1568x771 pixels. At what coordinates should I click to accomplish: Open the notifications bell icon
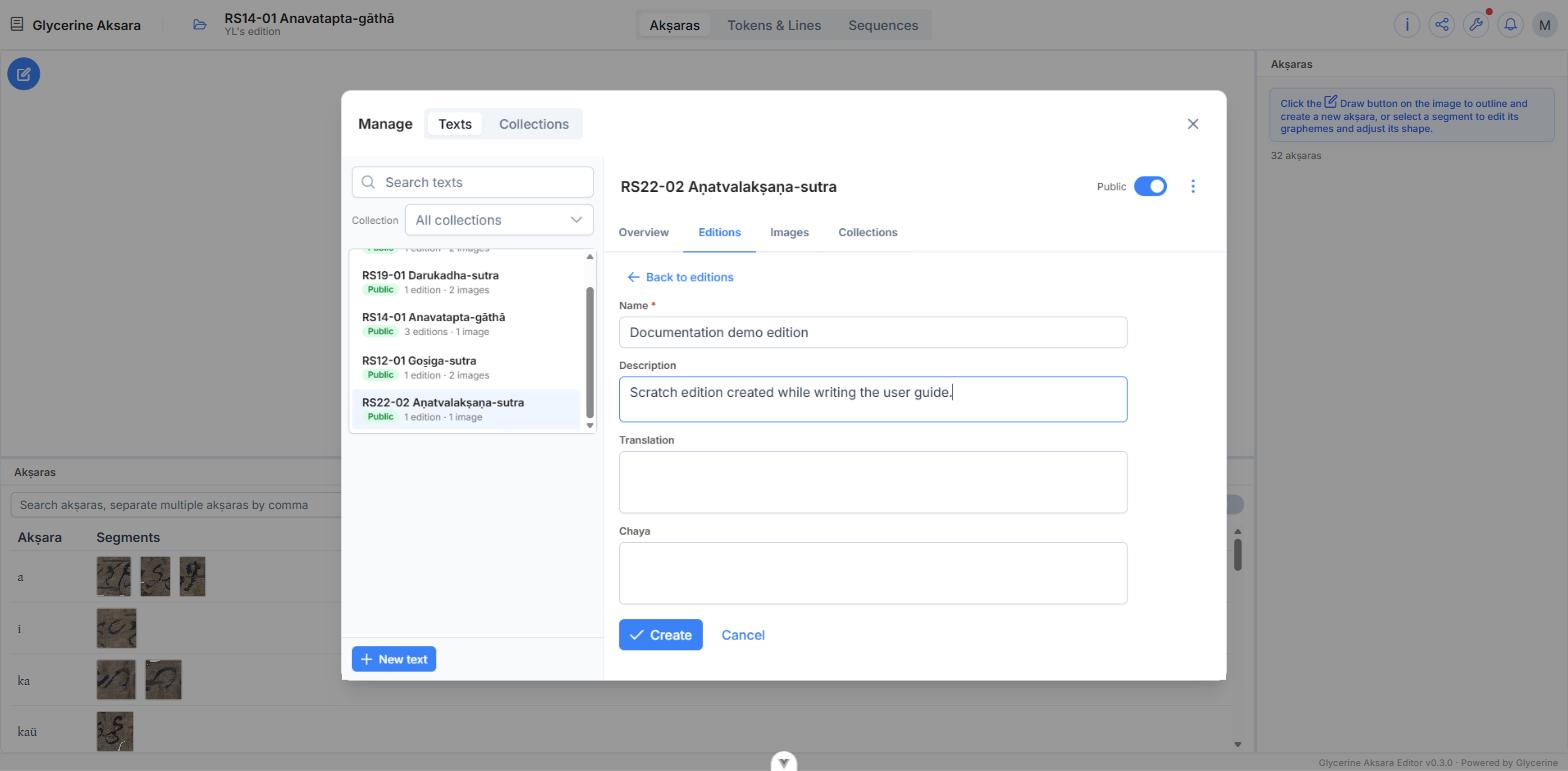1510,25
